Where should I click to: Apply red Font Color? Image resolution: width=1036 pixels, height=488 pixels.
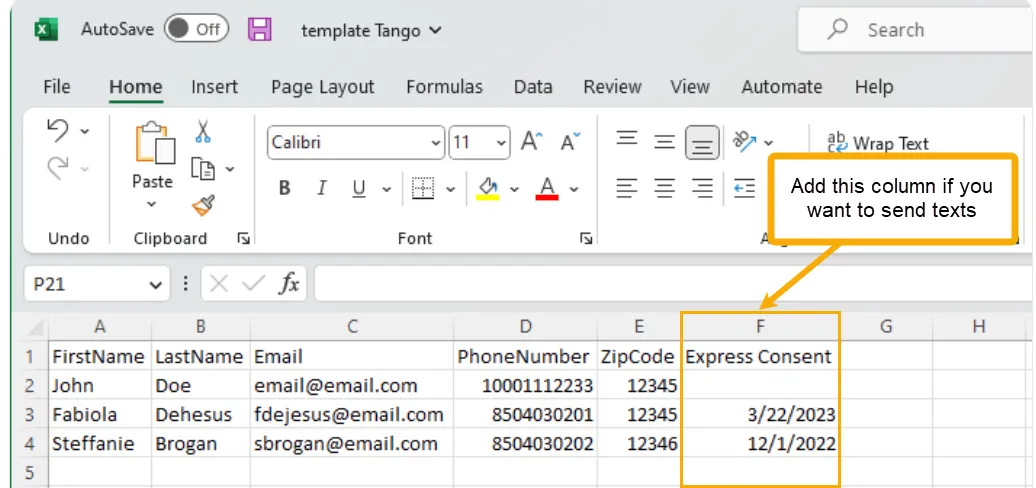pos(547,188)
